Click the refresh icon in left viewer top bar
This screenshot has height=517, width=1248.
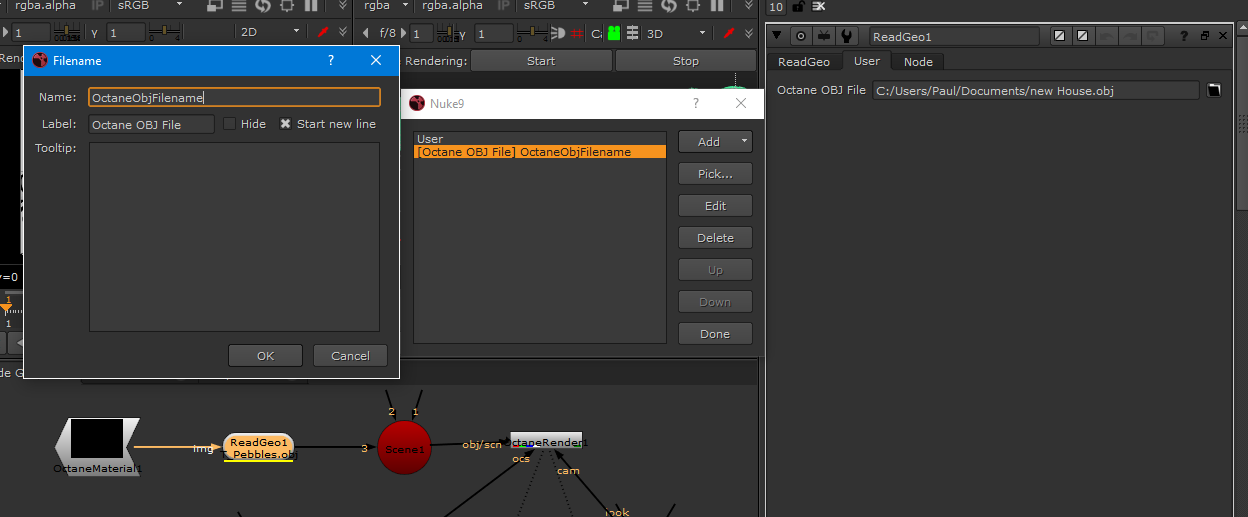click(263, 6)
